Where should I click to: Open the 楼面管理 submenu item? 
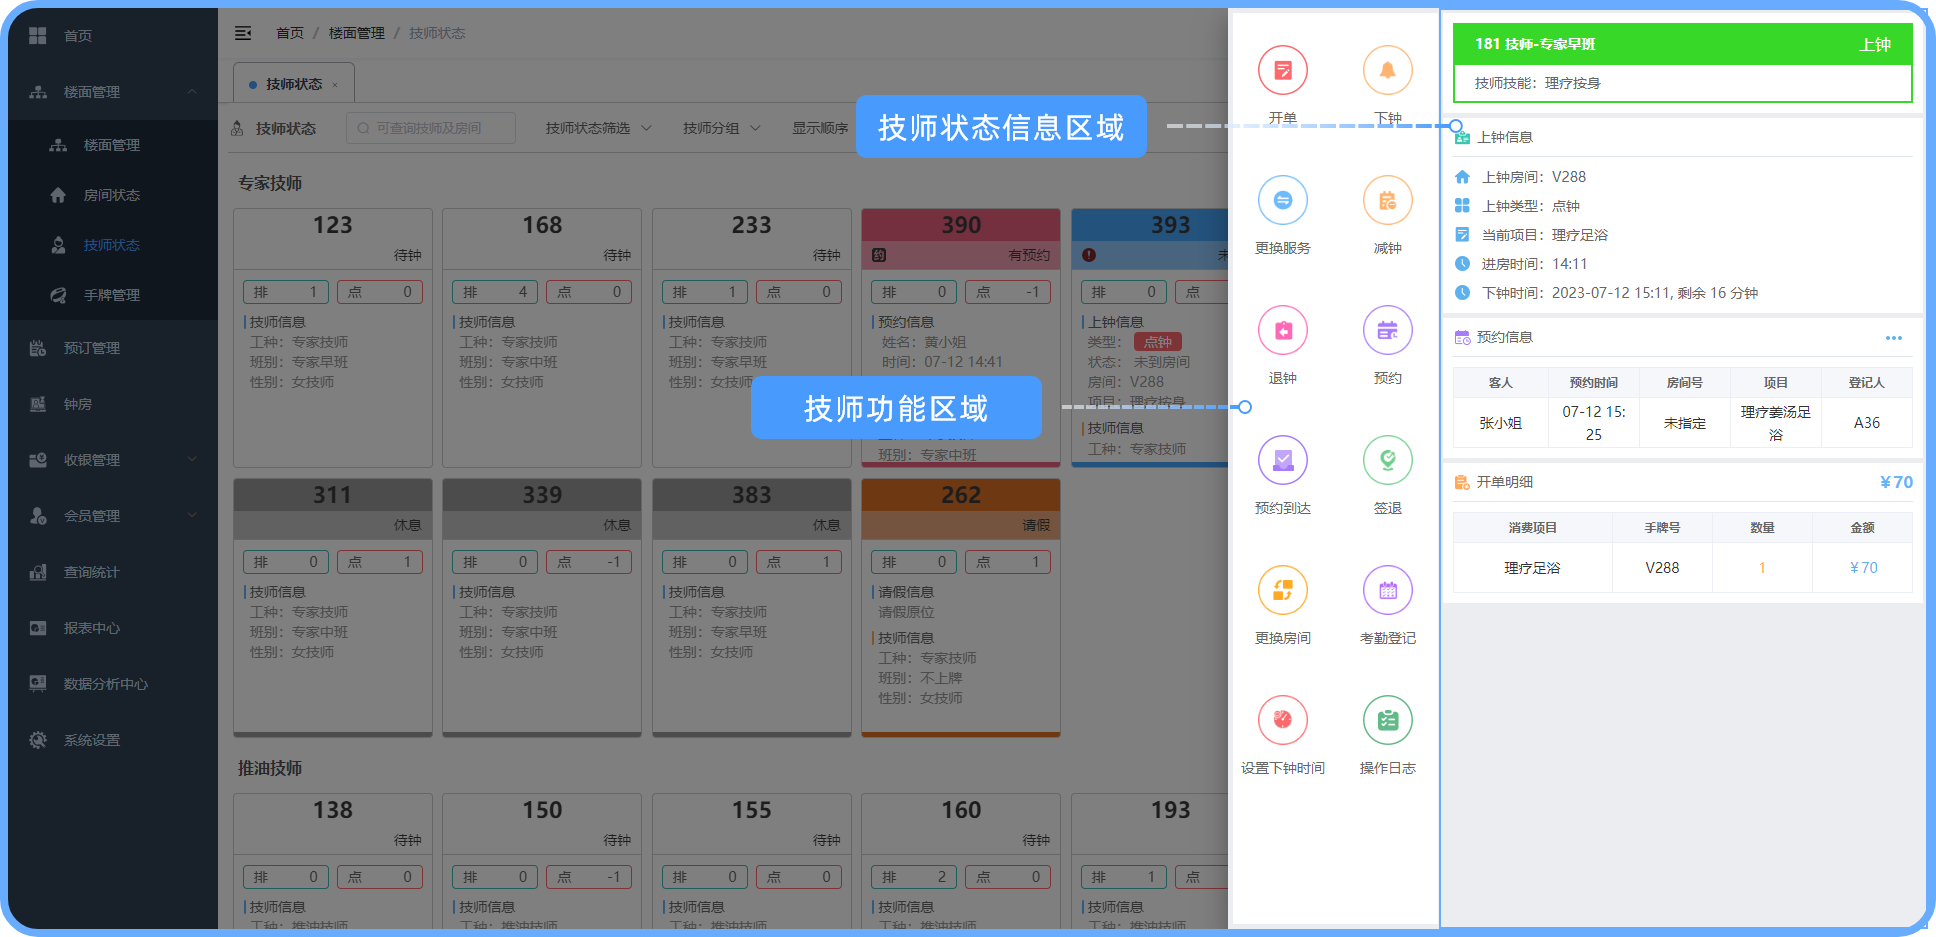pyautogui.click(x=112, y=145)
